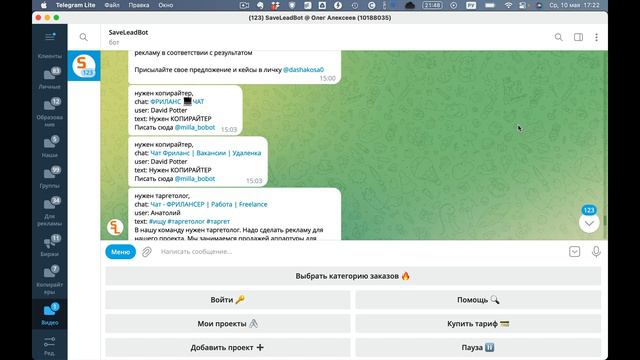Screen dimensions: 640x360
Task: Open the Файл menu
Action: pyautogui.click(x=112, y=5)
